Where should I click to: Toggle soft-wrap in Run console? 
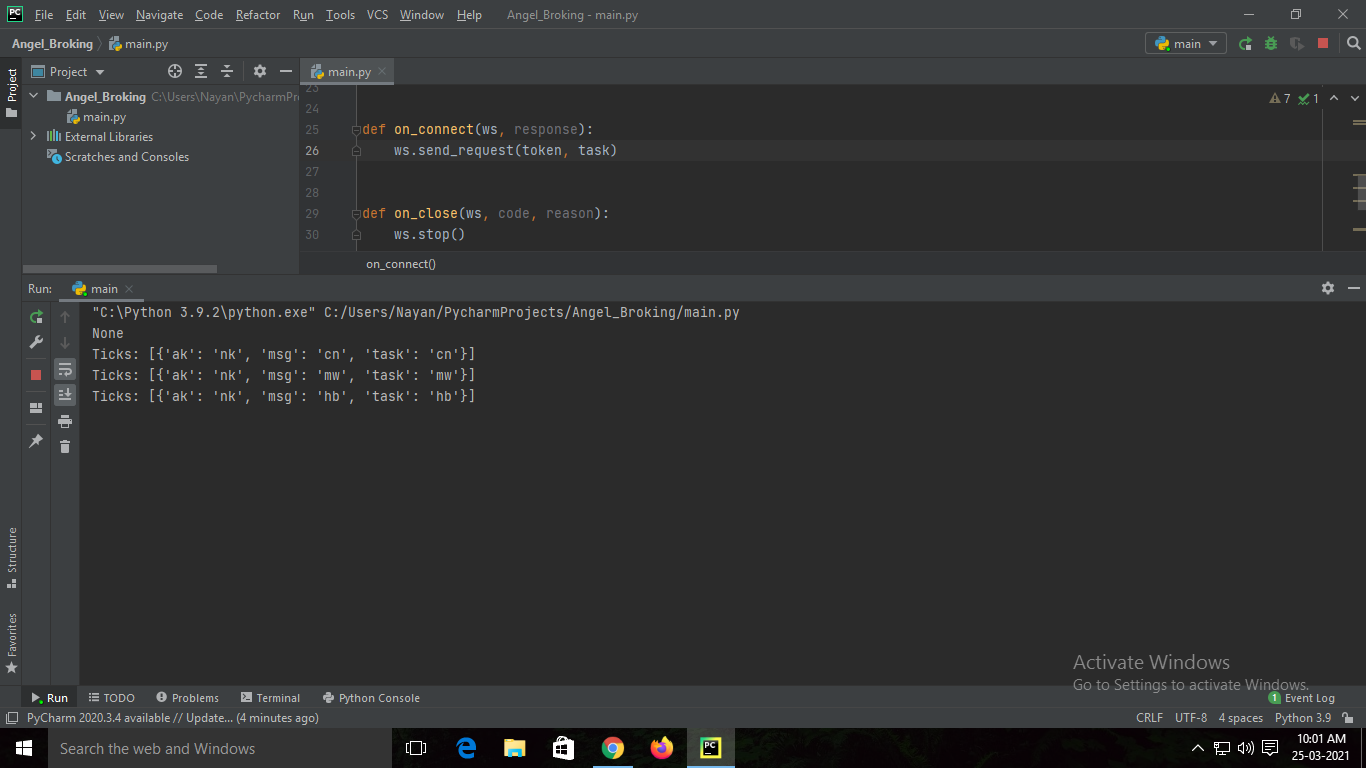click(65, 369)
